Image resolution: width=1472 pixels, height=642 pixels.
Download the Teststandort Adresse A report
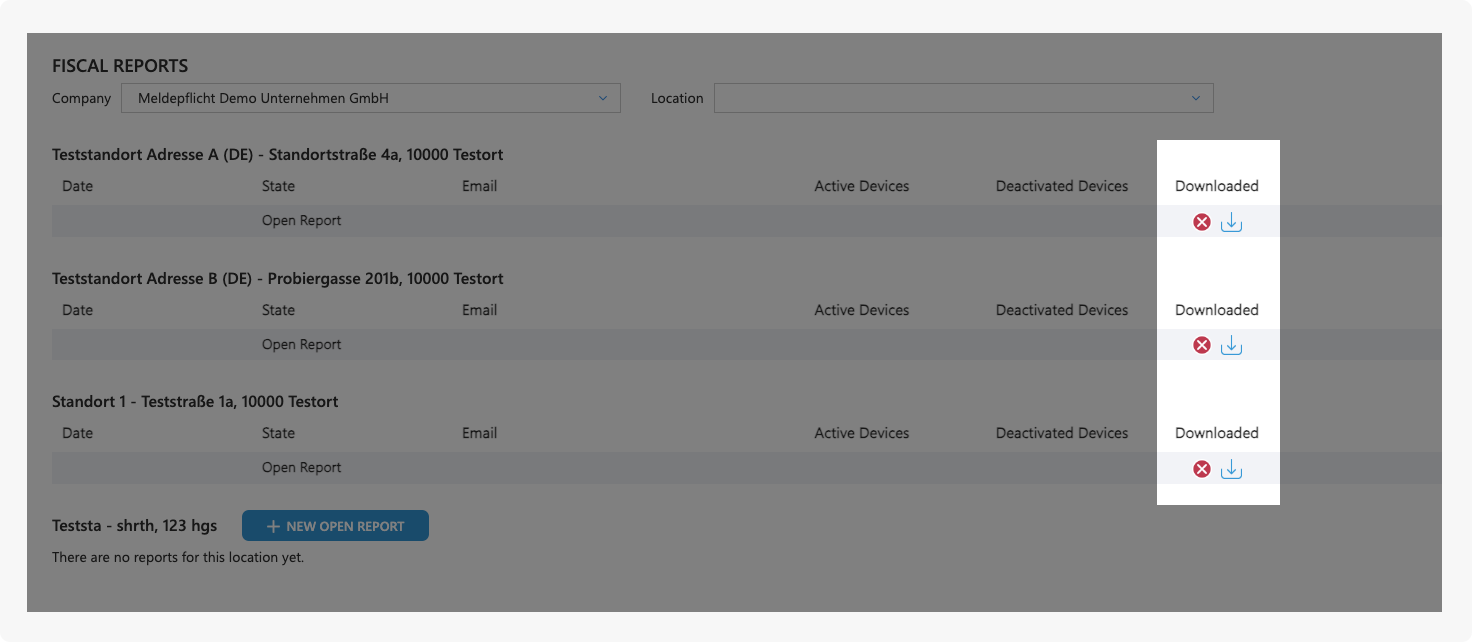[1231, 221]
